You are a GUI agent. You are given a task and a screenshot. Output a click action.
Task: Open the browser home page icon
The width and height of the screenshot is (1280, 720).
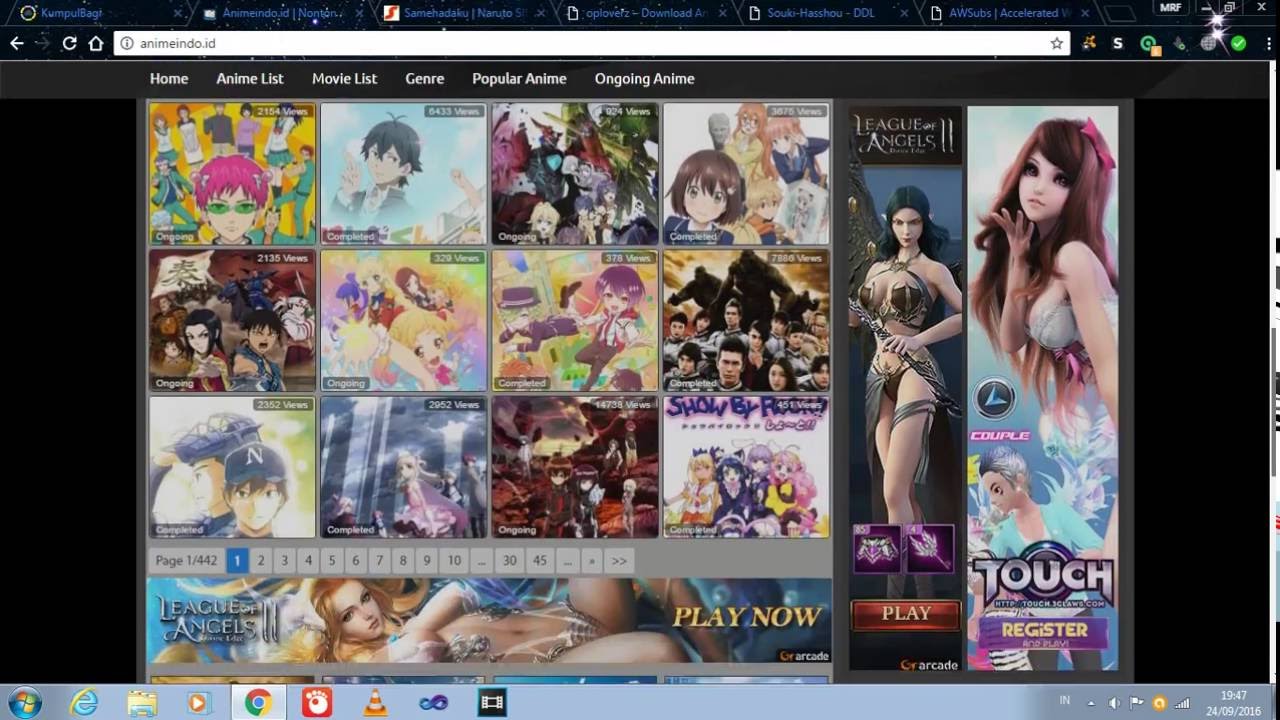point(96,43)
